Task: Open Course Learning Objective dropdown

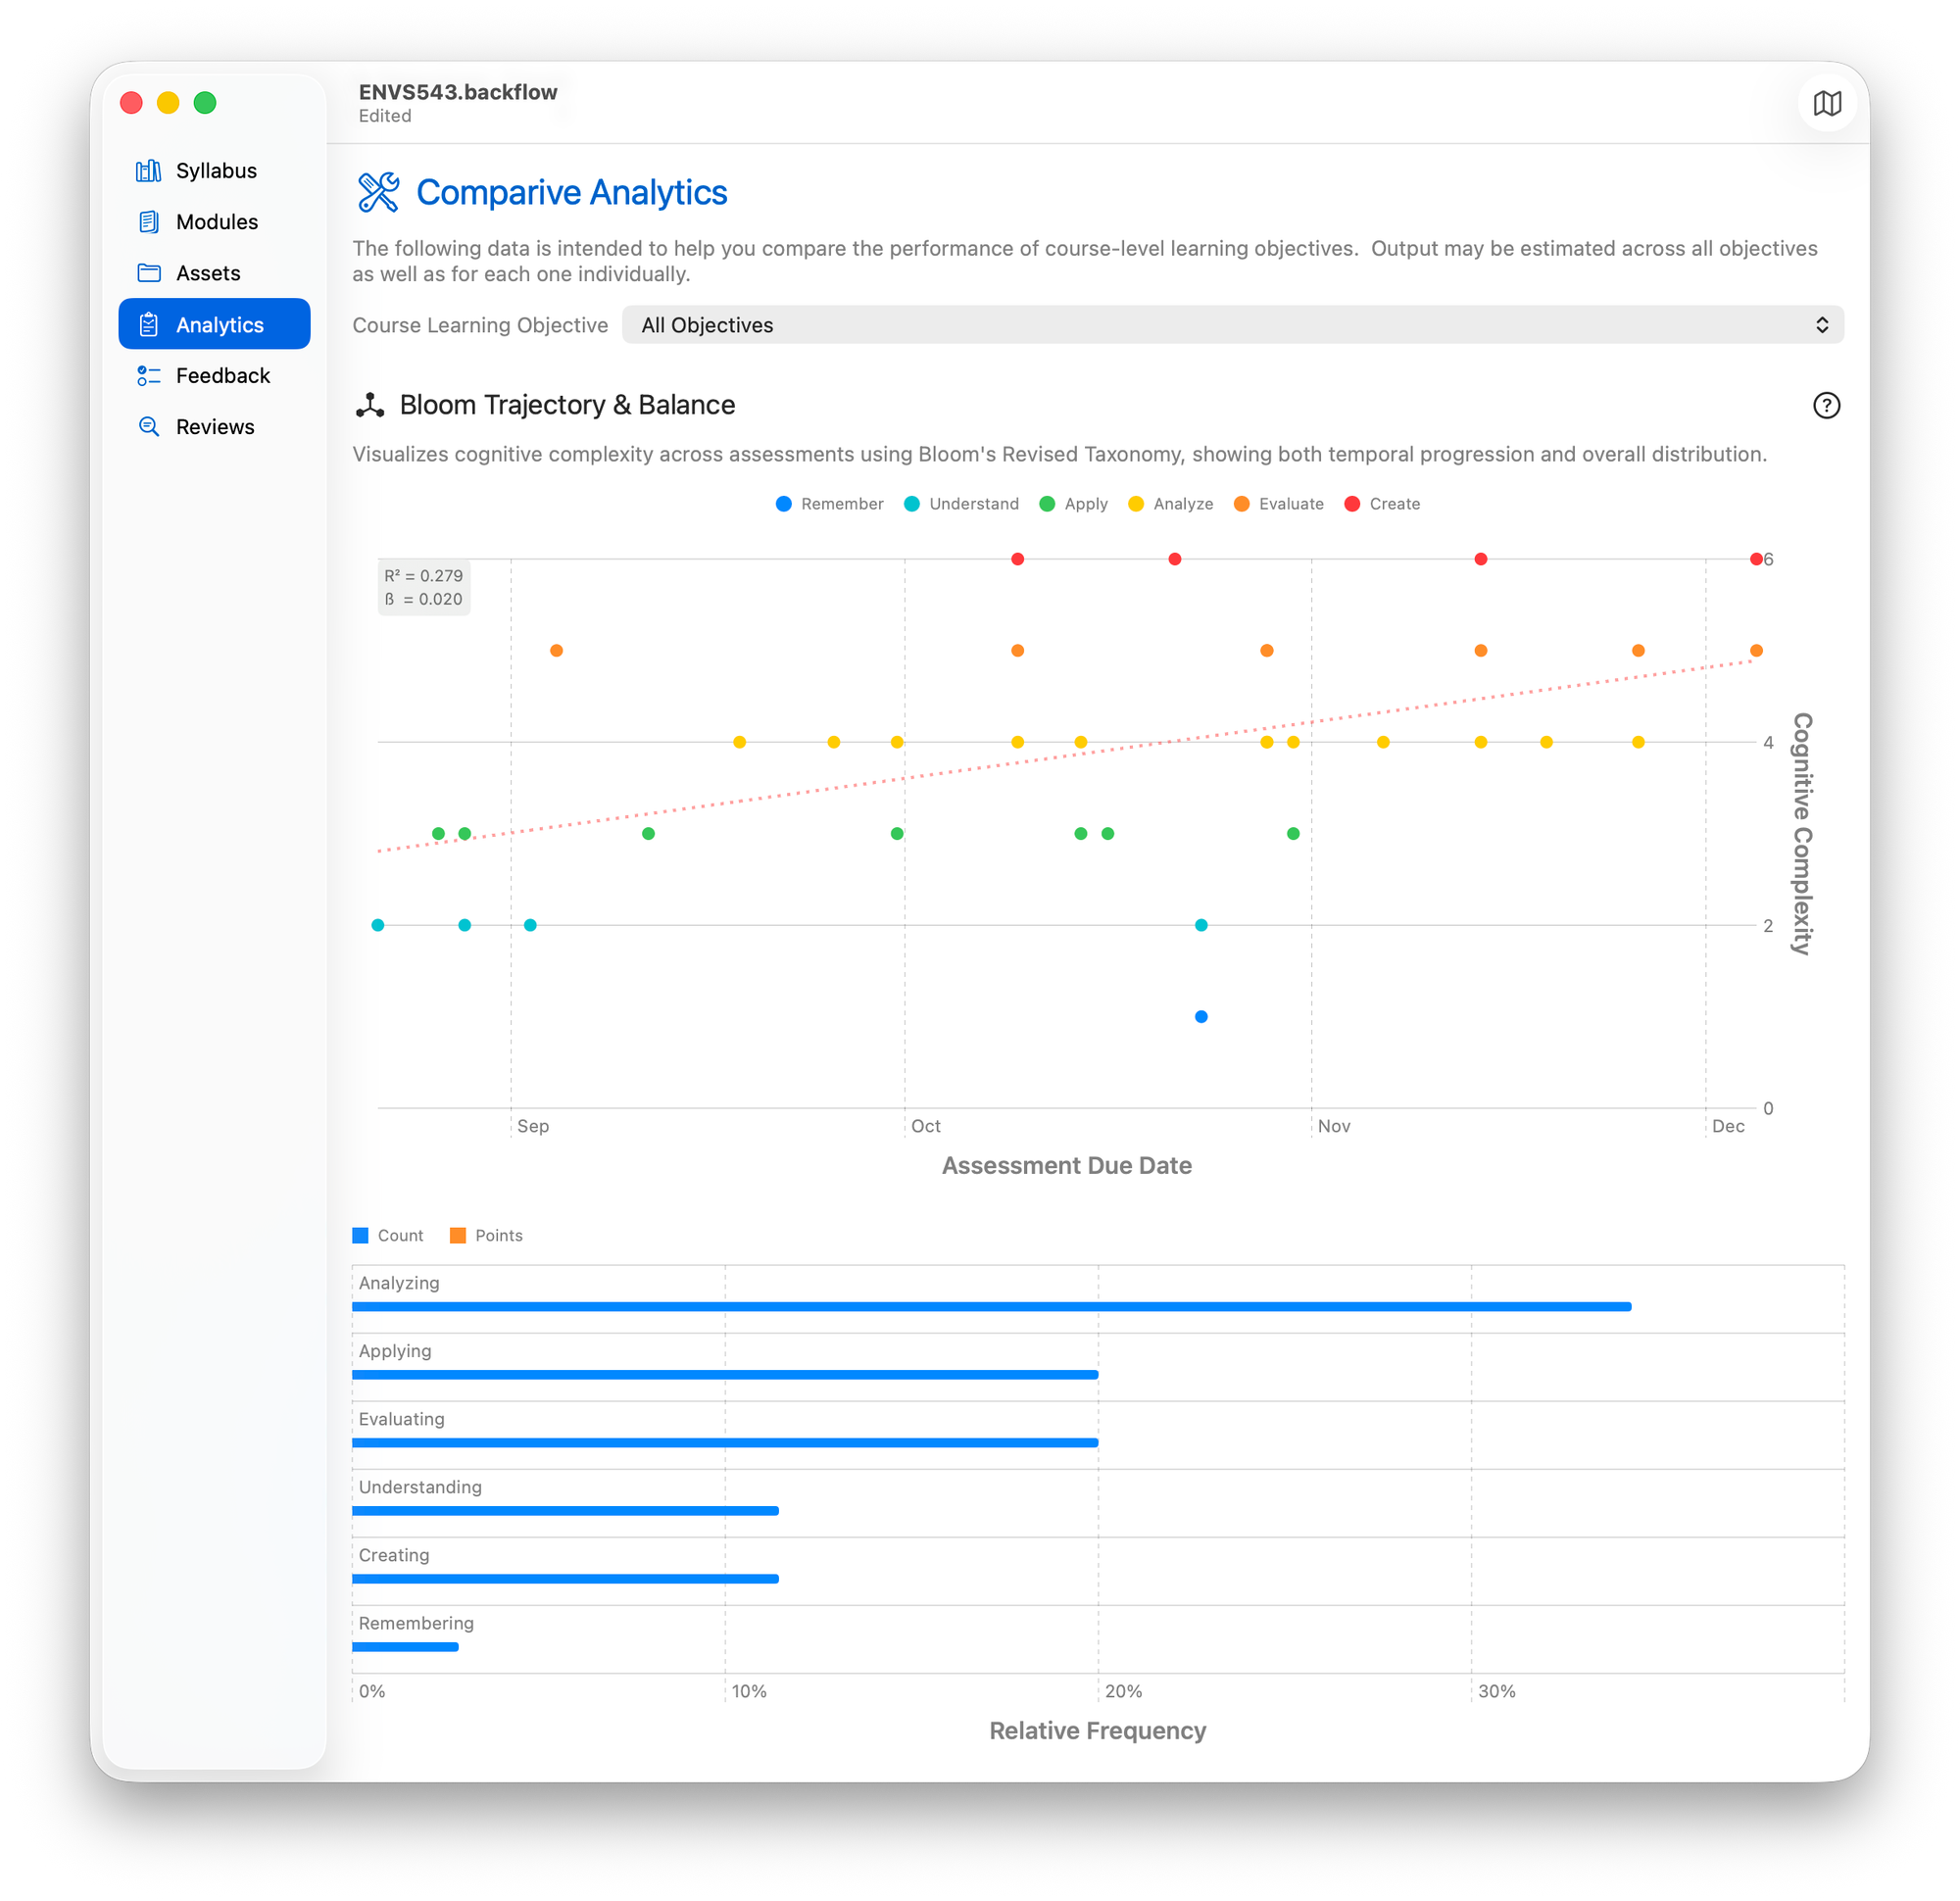Action: click(x=1232, y=325)
